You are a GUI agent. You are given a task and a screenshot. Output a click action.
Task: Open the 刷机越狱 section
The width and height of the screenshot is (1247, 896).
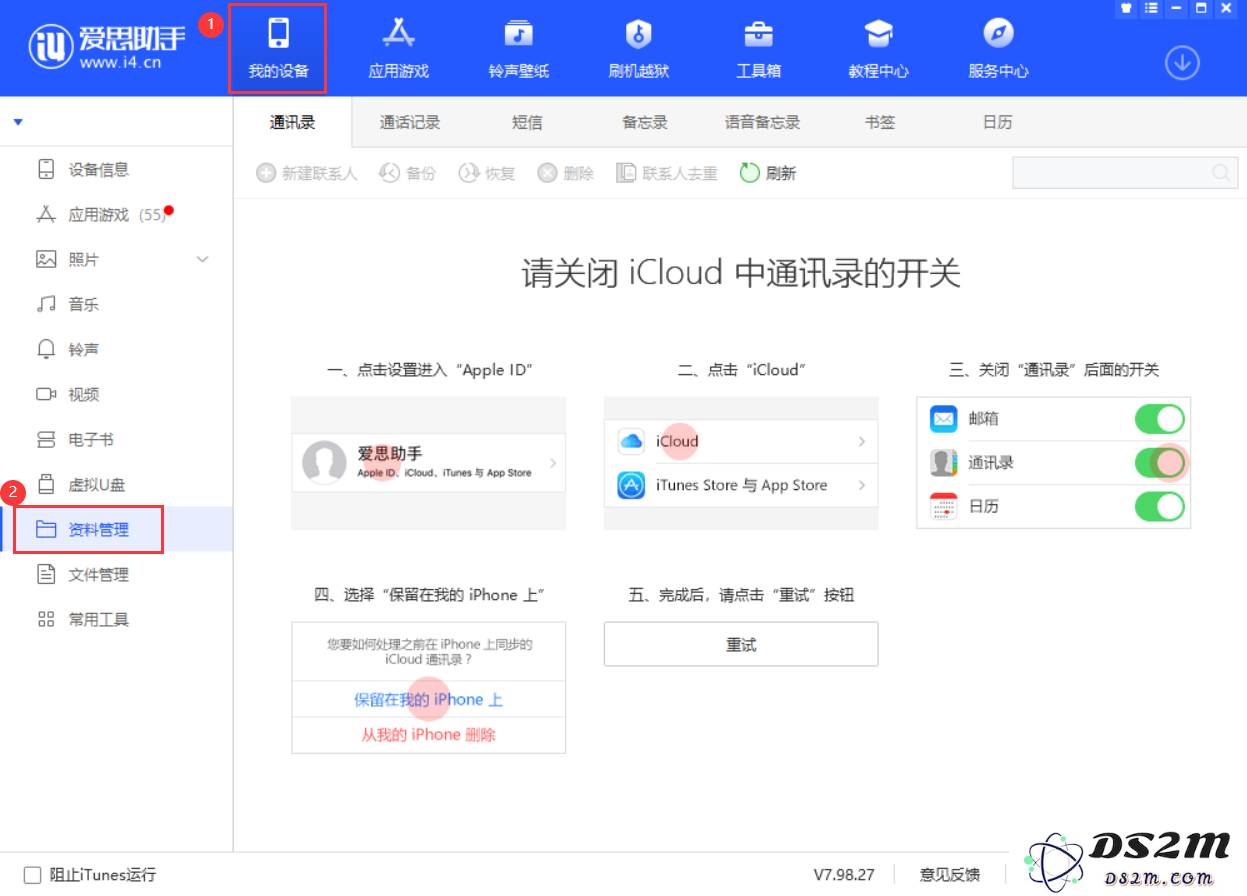[x=638, y=48]
